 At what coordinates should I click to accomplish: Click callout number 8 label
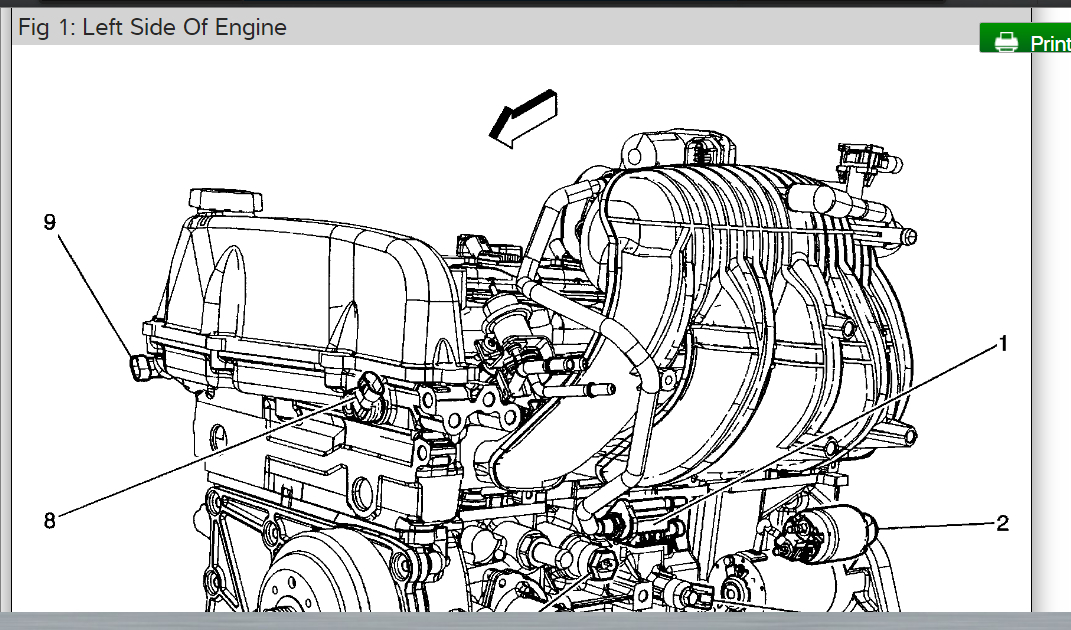tap(50, 519)
